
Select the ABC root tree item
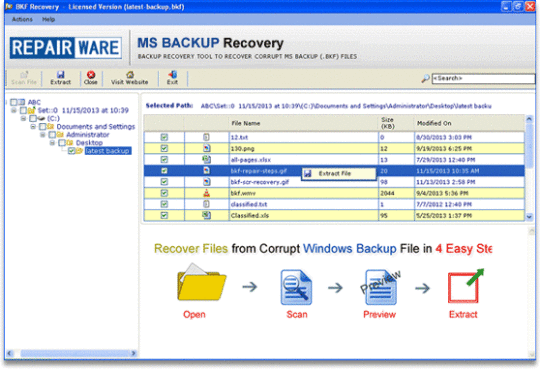tap(34, 102)
